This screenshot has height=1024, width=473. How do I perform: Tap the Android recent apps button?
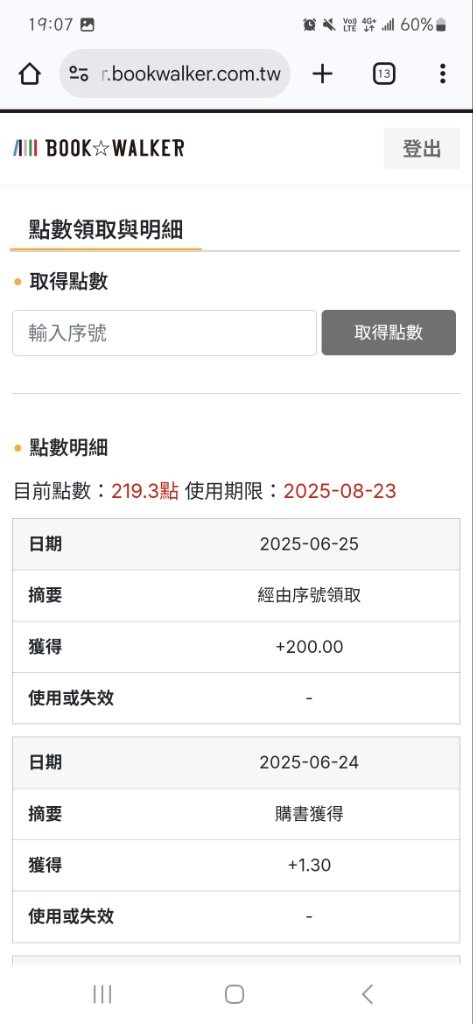click(103, 995)
